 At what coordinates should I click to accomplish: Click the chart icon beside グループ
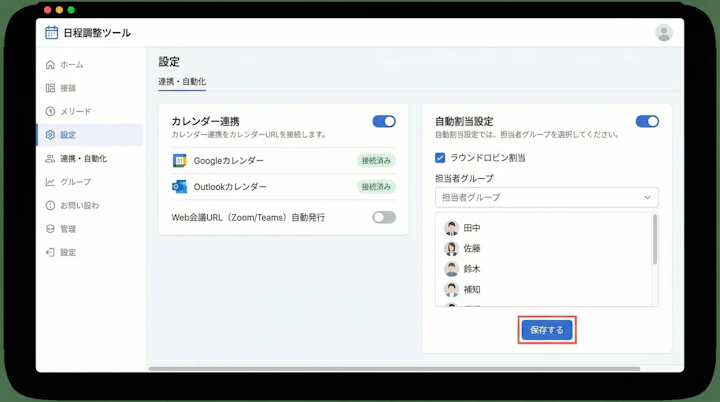click(50, 182)
